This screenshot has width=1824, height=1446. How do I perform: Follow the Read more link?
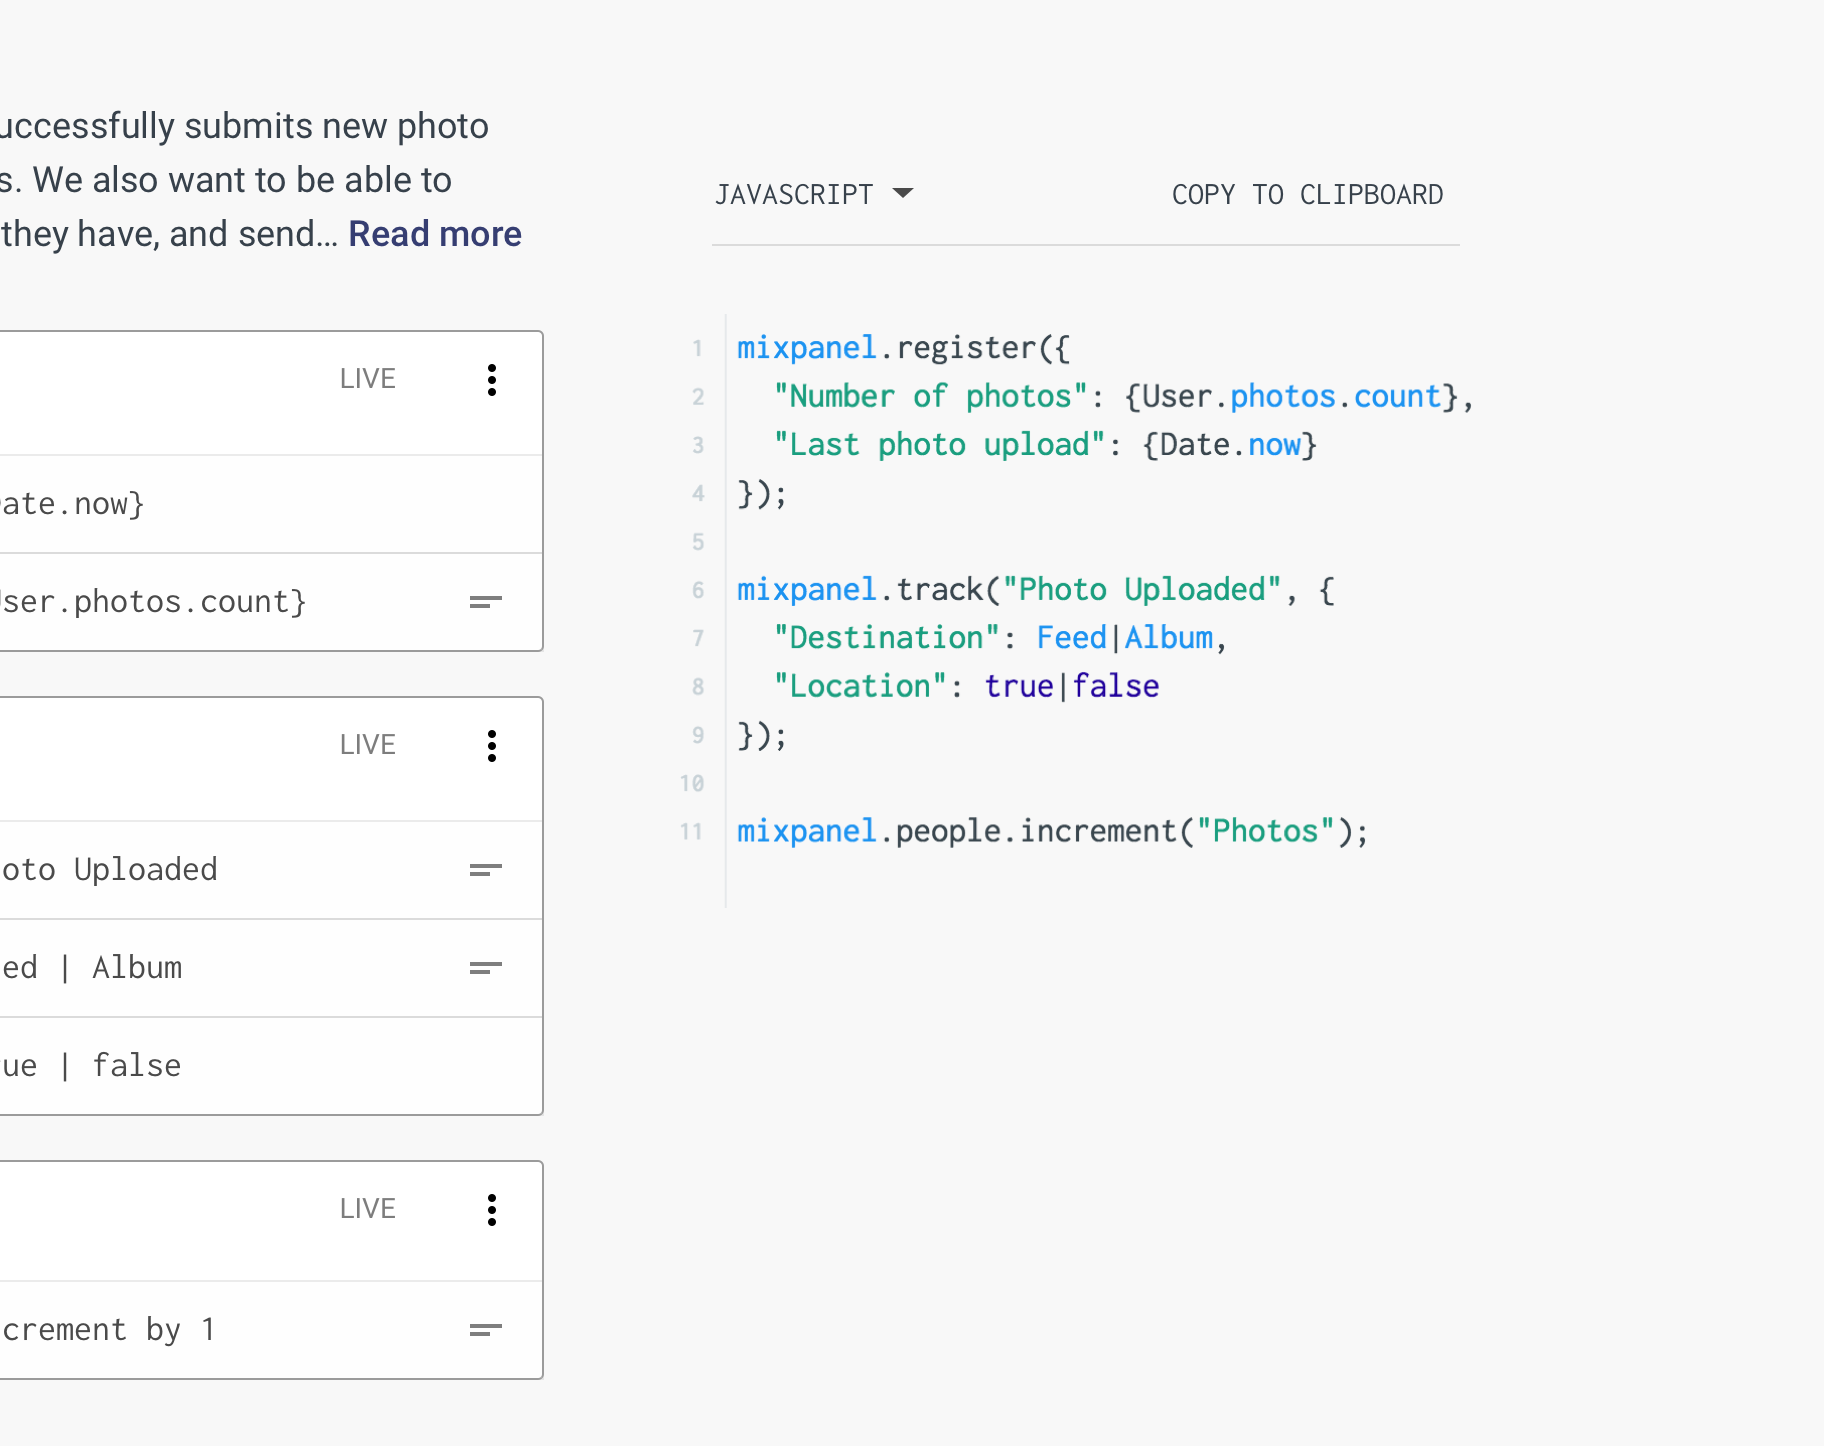tap(435, 234)
